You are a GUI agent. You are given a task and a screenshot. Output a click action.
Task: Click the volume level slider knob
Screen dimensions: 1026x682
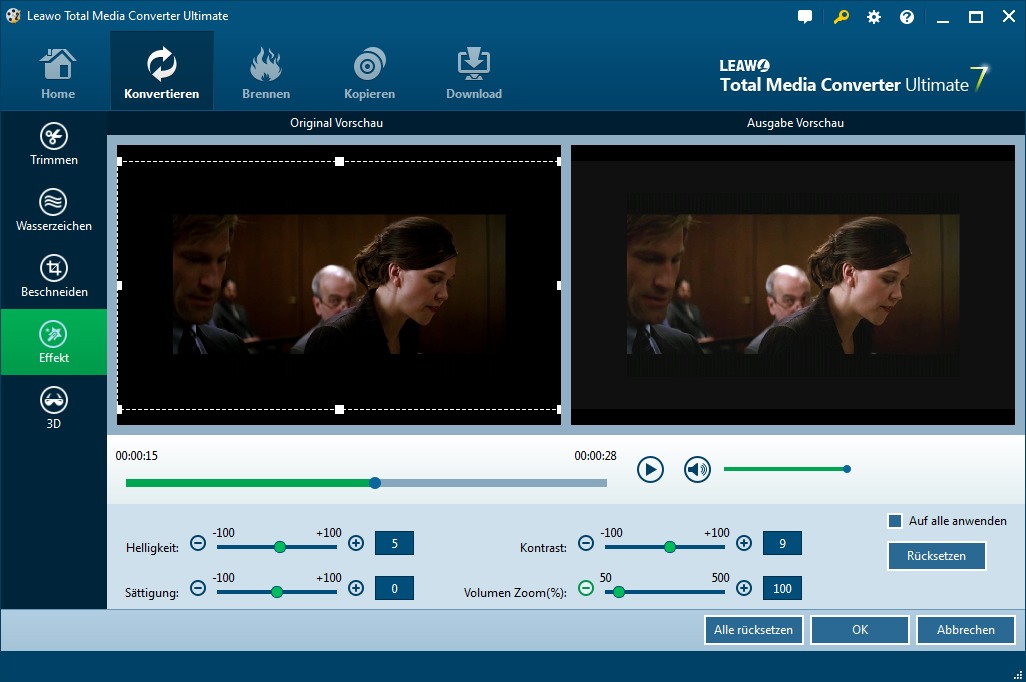click(847, 469)
